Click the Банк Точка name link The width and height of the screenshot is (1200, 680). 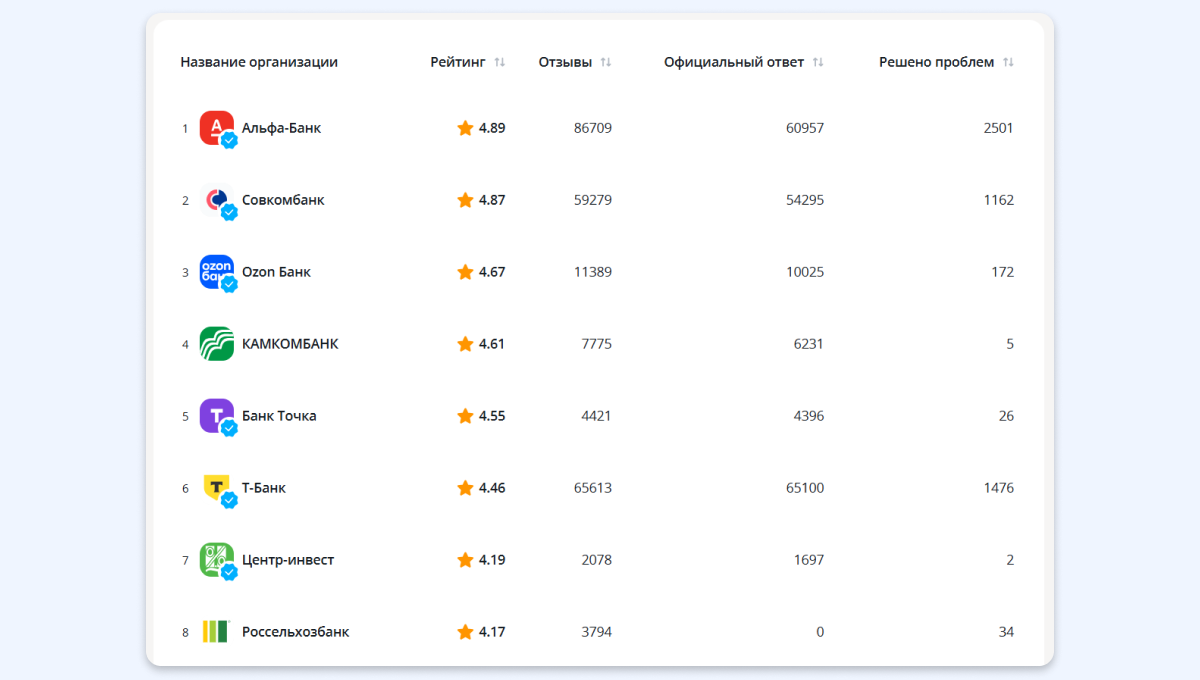tap(279, 416)
